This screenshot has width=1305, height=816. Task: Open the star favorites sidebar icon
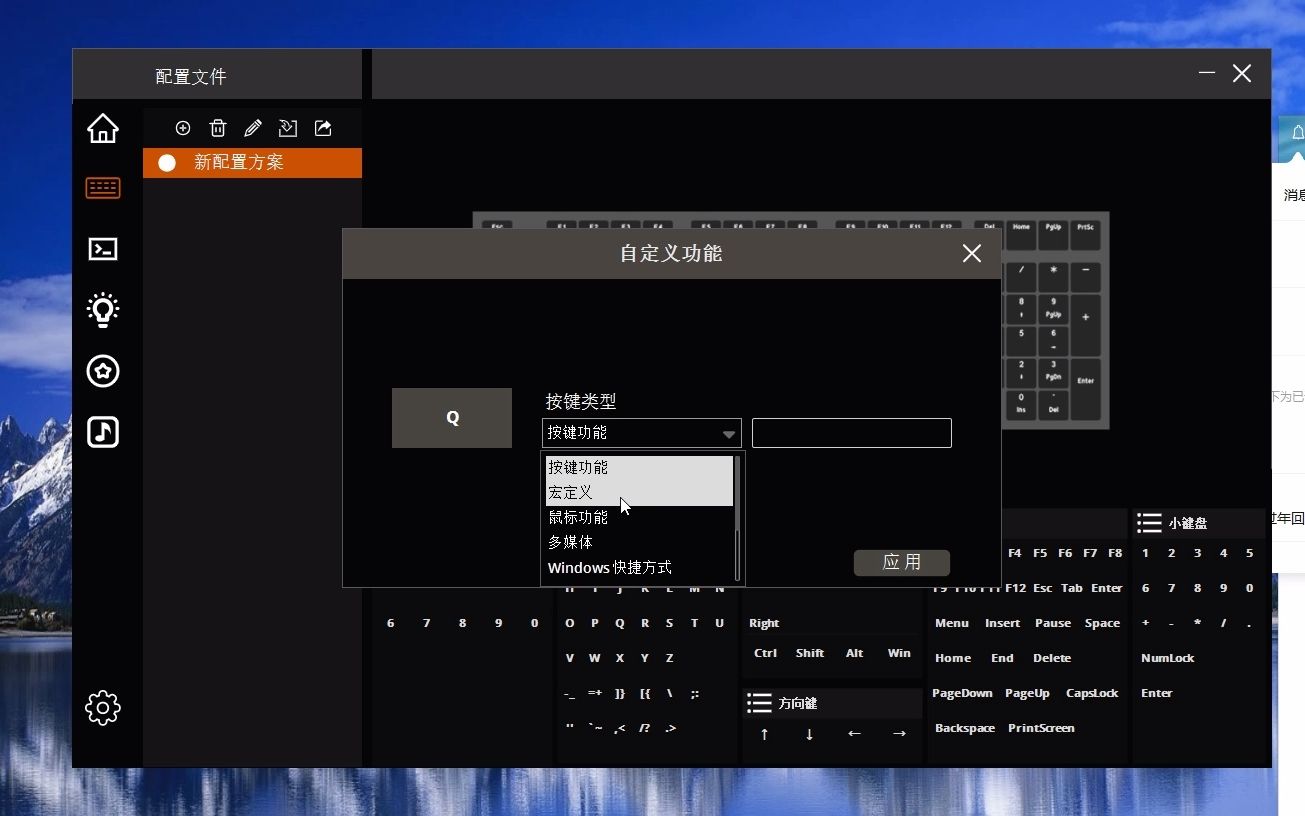click(103, 371)
